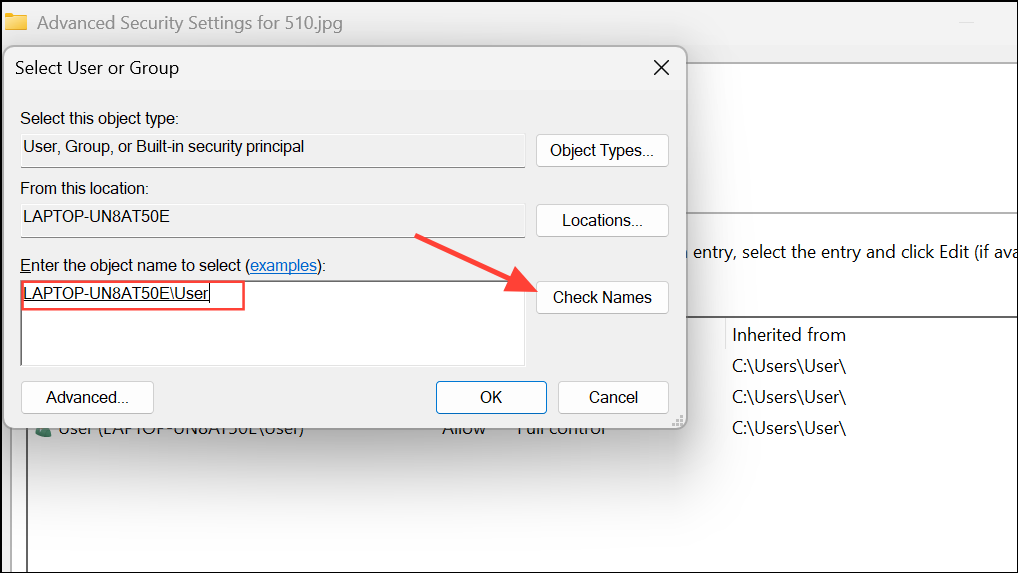Click the resize grip at the dialog corner
This screenshot has width=1018, height=573.
pyautogui.click(x=678, y=421)
